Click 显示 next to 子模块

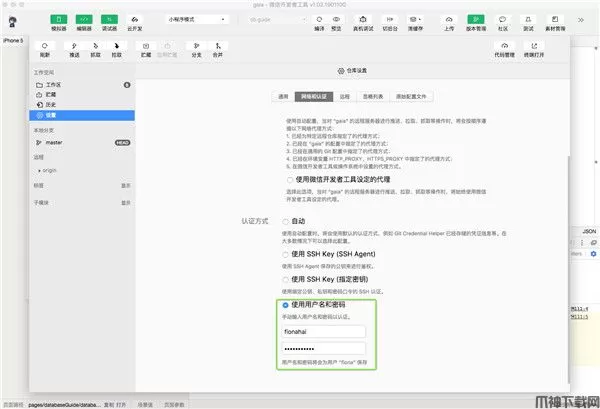(126, 203)
